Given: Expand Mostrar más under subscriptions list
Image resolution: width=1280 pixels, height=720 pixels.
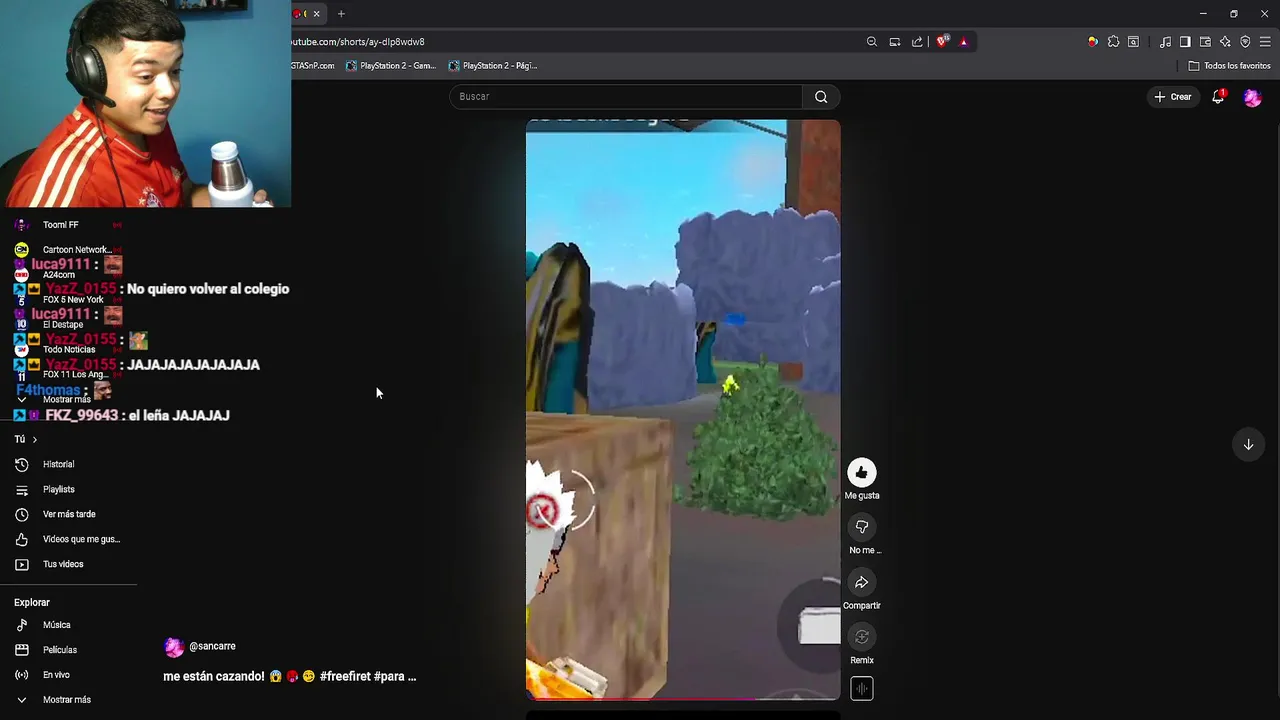Looking at the screenshot, I should pyautogui.click(x=66, y=400).
